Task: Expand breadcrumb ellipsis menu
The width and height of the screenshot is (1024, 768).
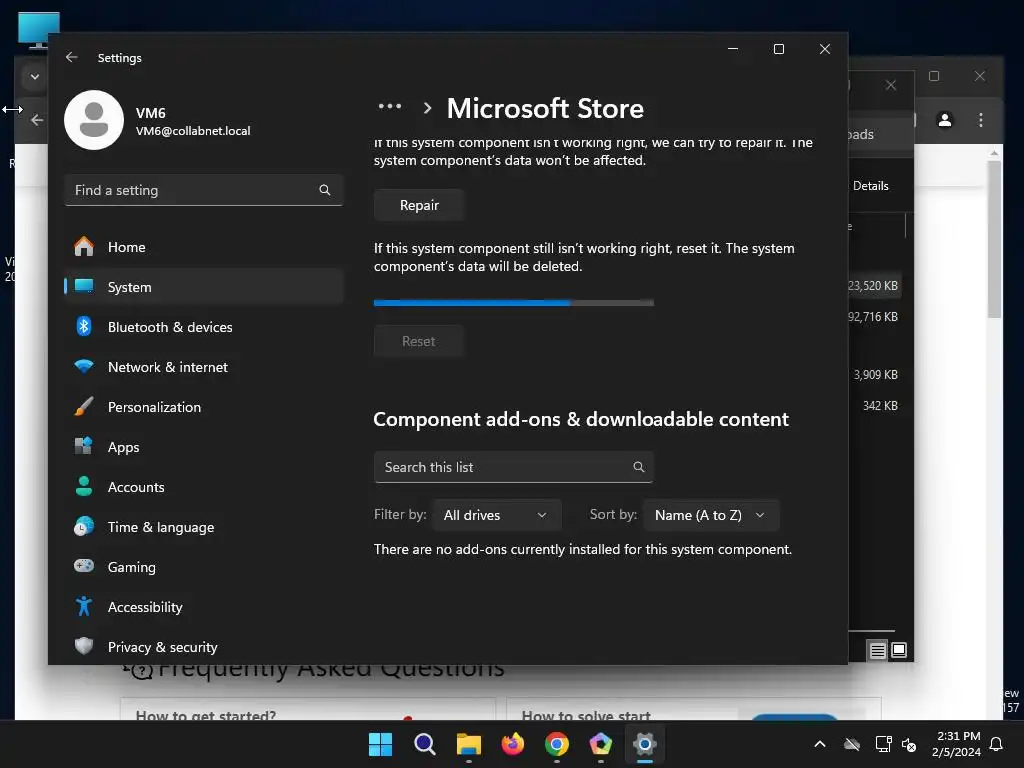Action: tap(390, 106)
